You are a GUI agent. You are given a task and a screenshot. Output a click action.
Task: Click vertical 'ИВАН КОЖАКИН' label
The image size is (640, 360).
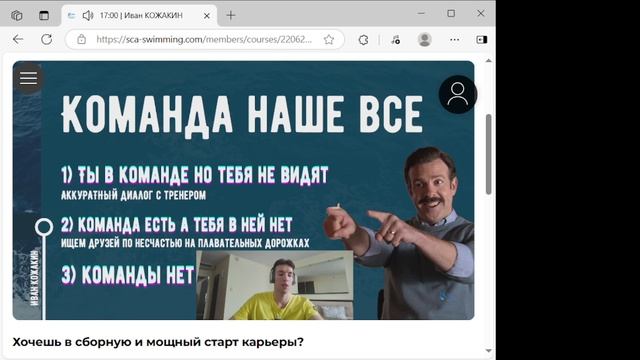35,278
